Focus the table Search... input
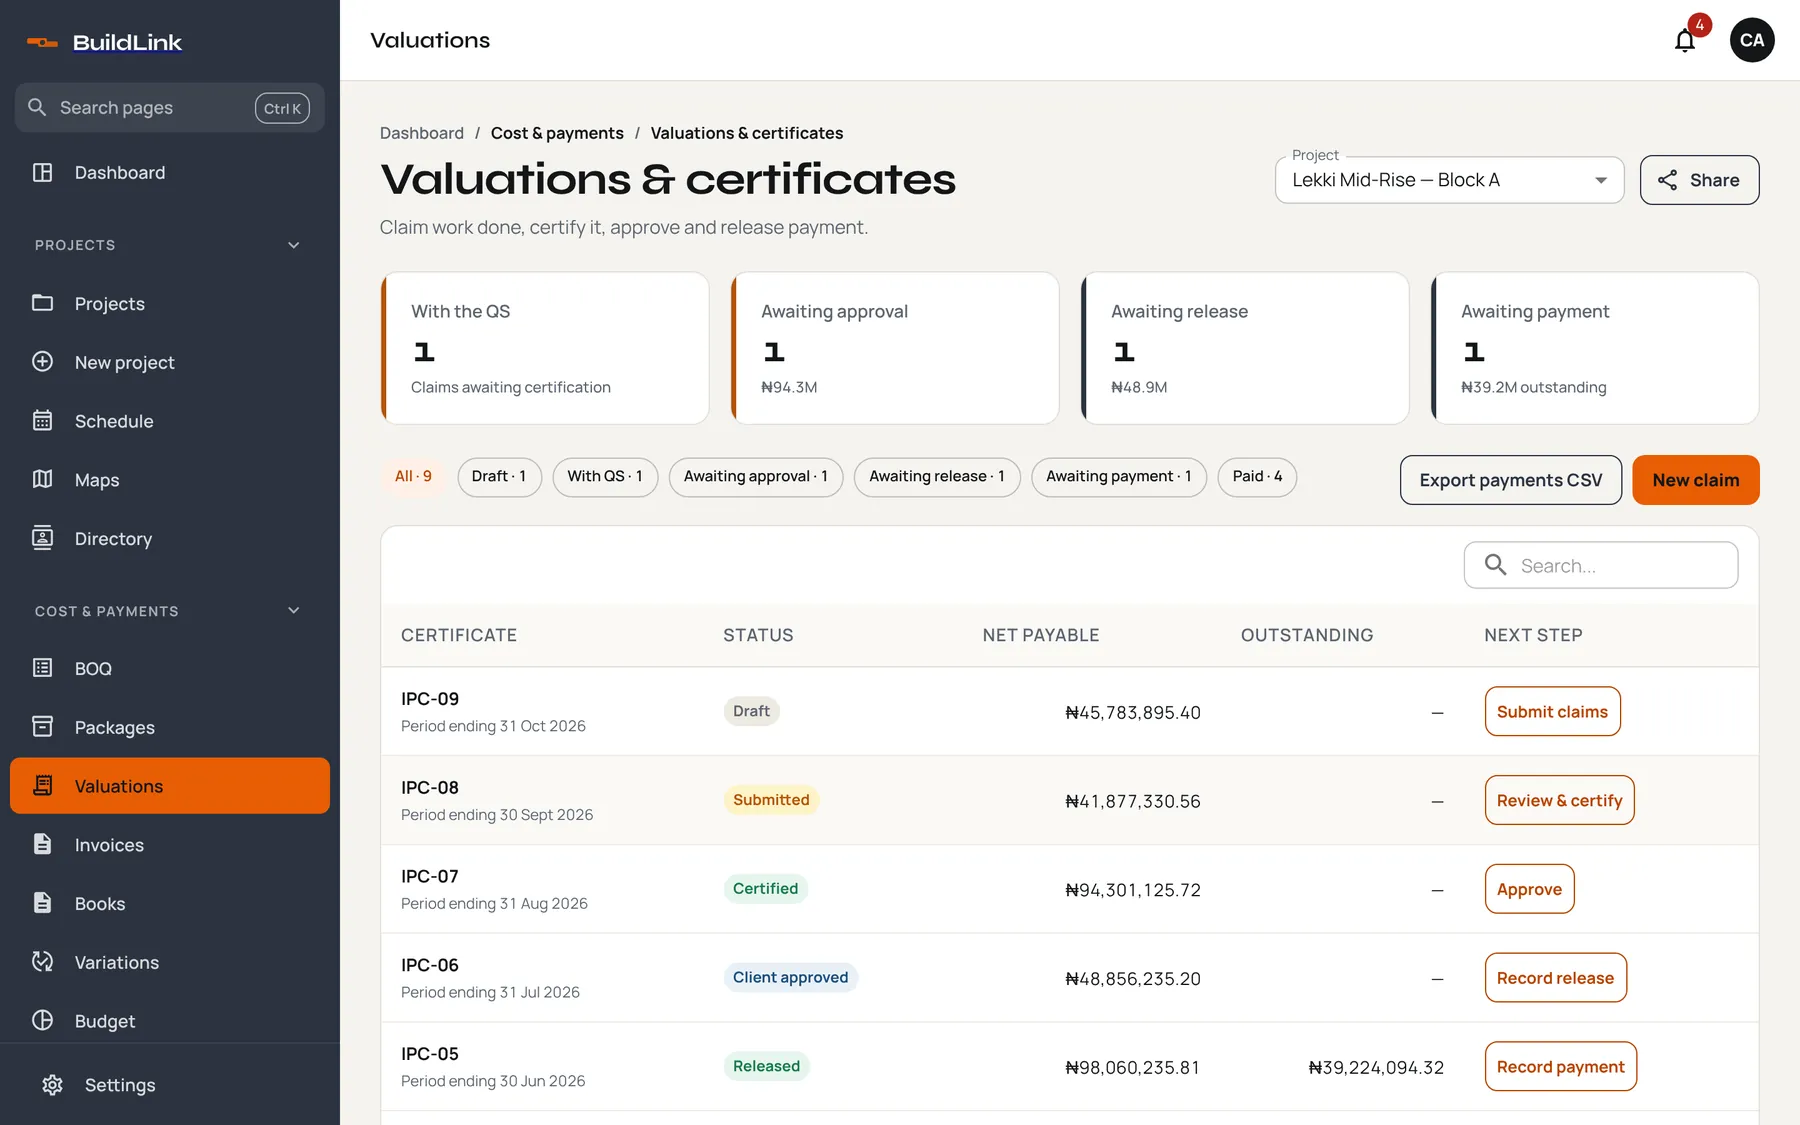 click(1601, 565)
